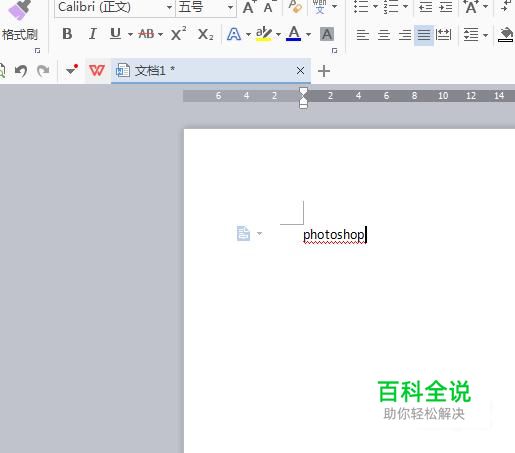Undo the last action
This screenshot has height=453, width=515.
(21, 71)
